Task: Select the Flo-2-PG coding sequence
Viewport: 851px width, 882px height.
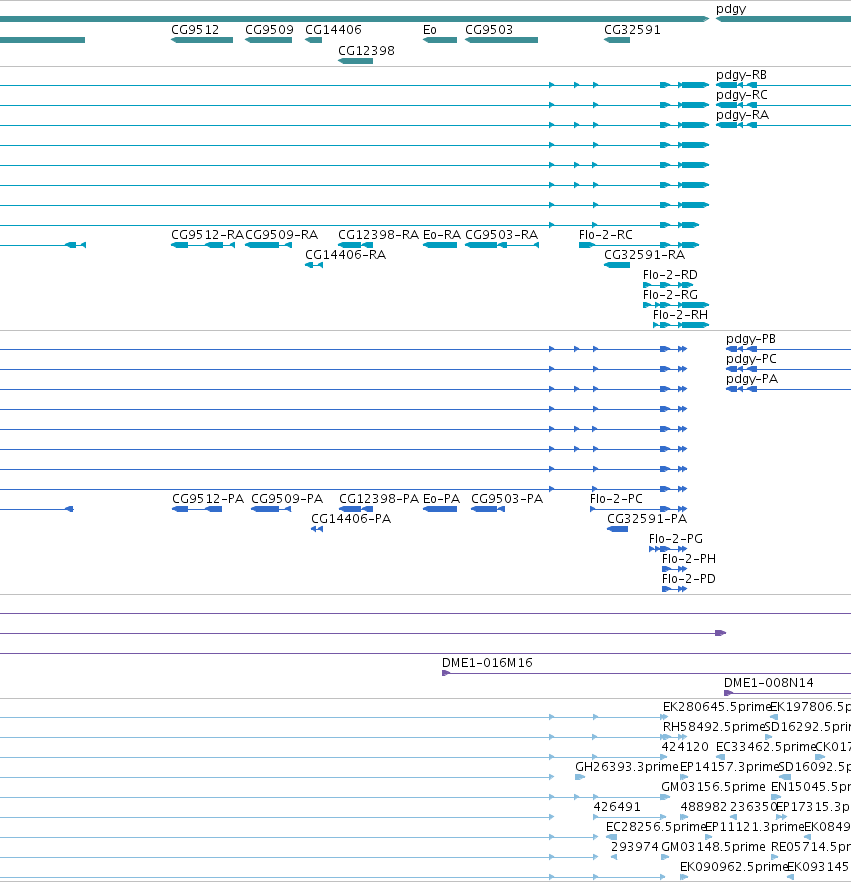Action: [x=668, y=549]
